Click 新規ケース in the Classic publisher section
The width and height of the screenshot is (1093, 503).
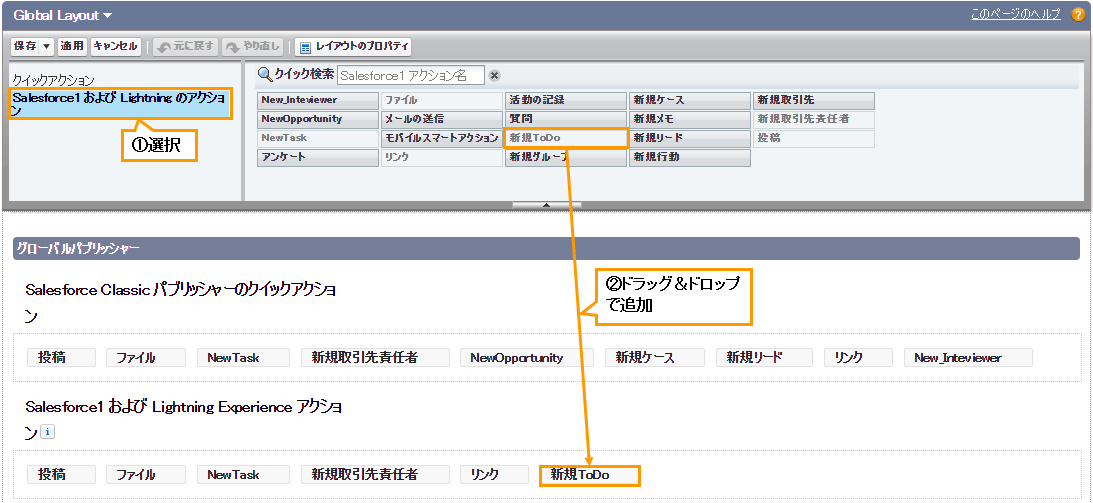coord(655,357)
